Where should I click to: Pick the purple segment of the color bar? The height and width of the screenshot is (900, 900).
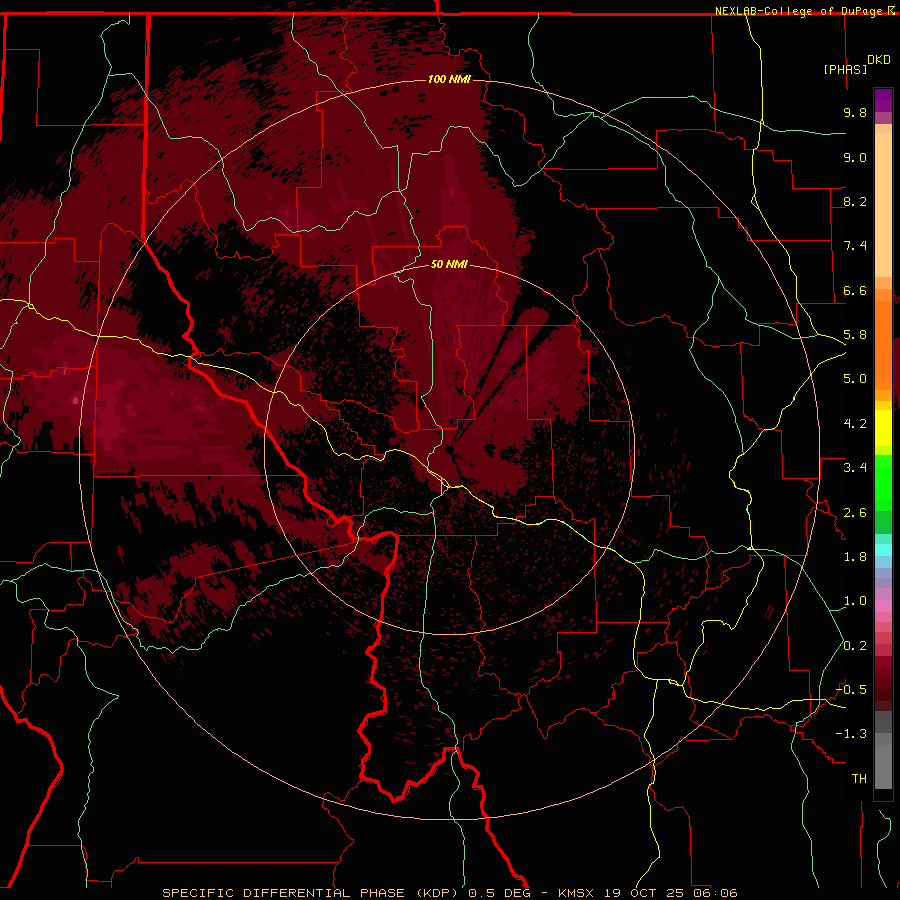point(883,101)
